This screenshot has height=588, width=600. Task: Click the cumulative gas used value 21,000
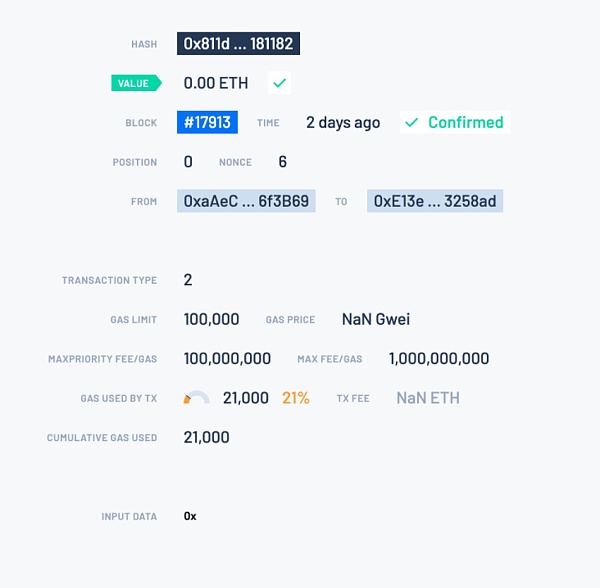[x=207, y=437]
